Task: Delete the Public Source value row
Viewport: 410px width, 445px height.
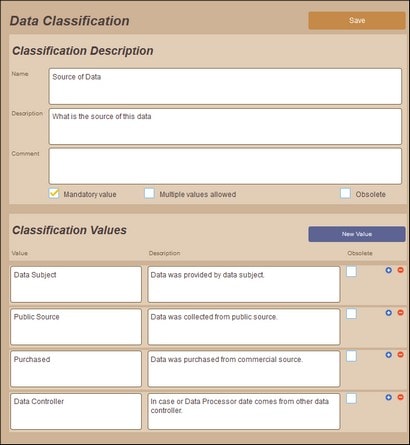Action: click(400, 313)
